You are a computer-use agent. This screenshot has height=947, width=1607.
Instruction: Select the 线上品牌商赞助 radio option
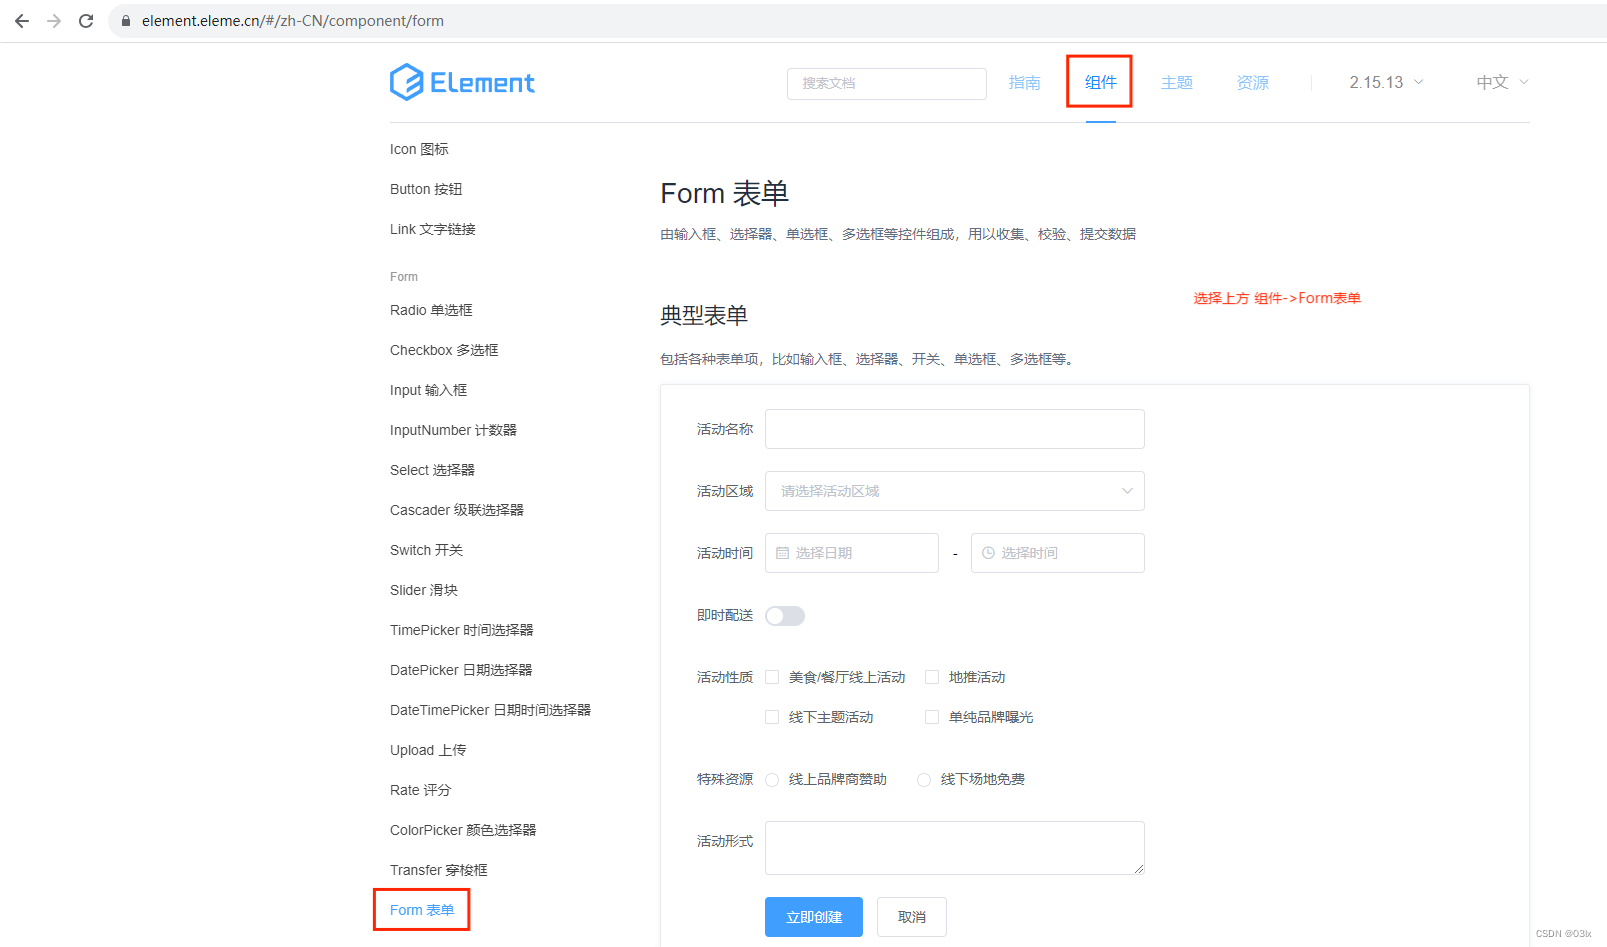[x=771, y=779]
